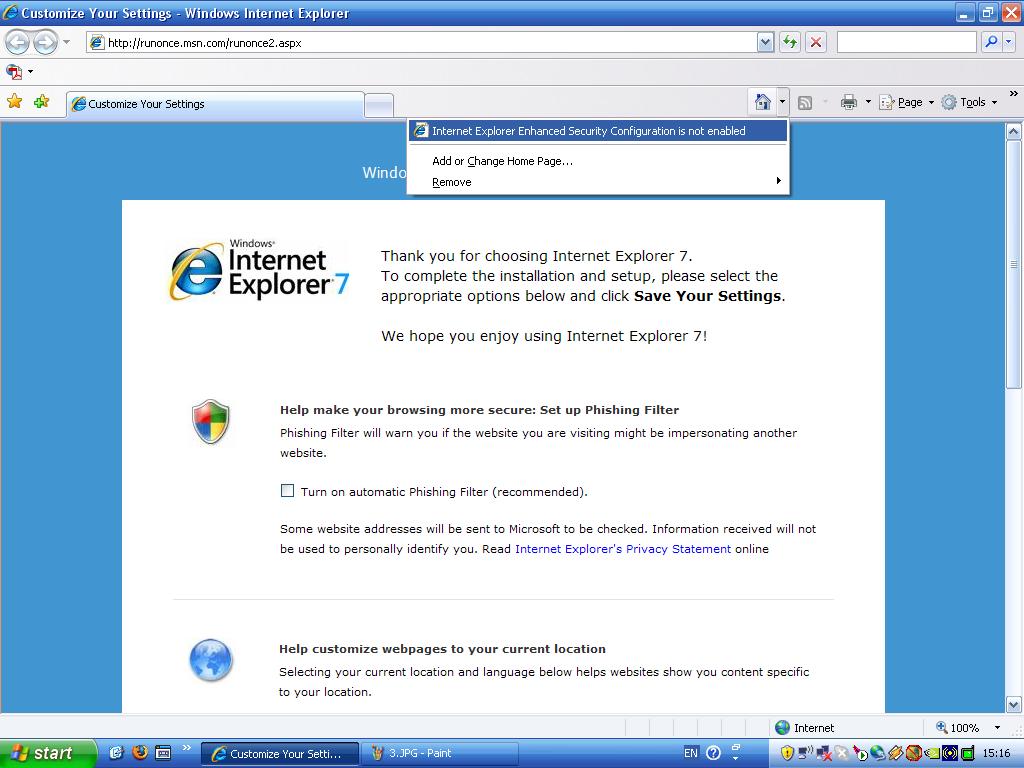Image resolution: width=1024 pixels, height=768 pixels.
Task: Click the Print icon in the toolbar
Action: point(848,102)
